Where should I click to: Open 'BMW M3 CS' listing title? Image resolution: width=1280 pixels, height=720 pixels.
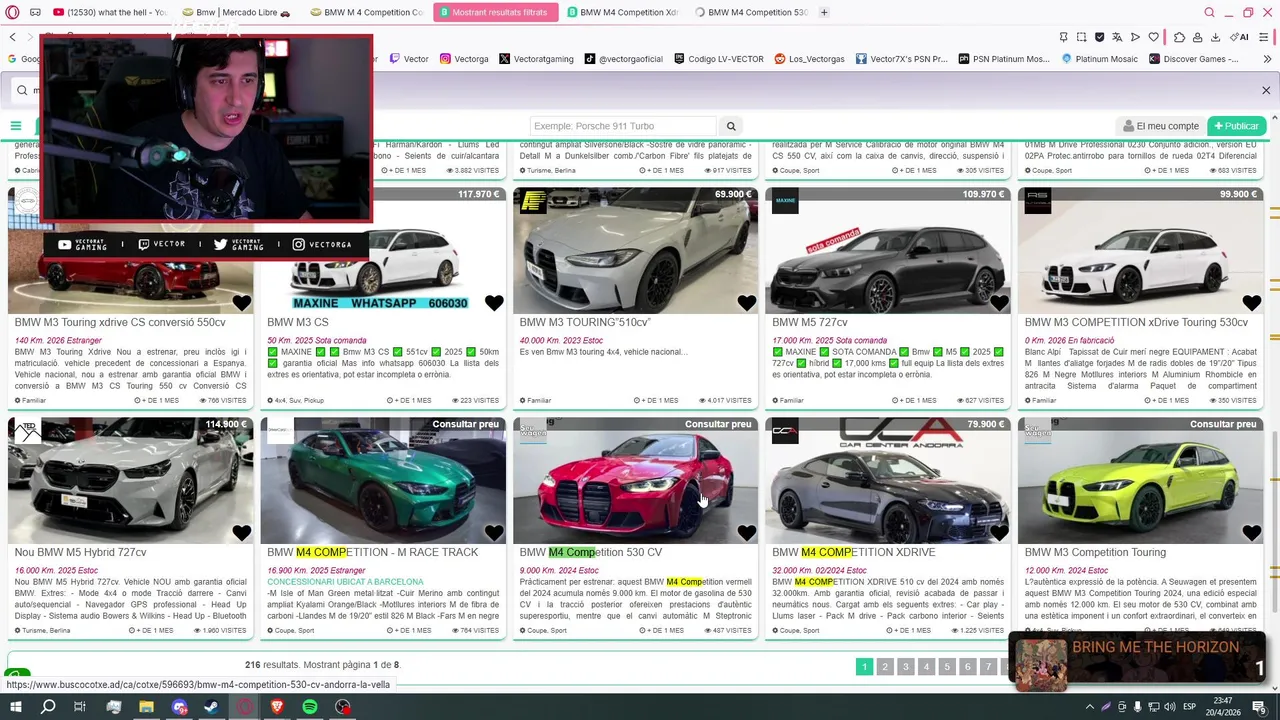[297, 322]
